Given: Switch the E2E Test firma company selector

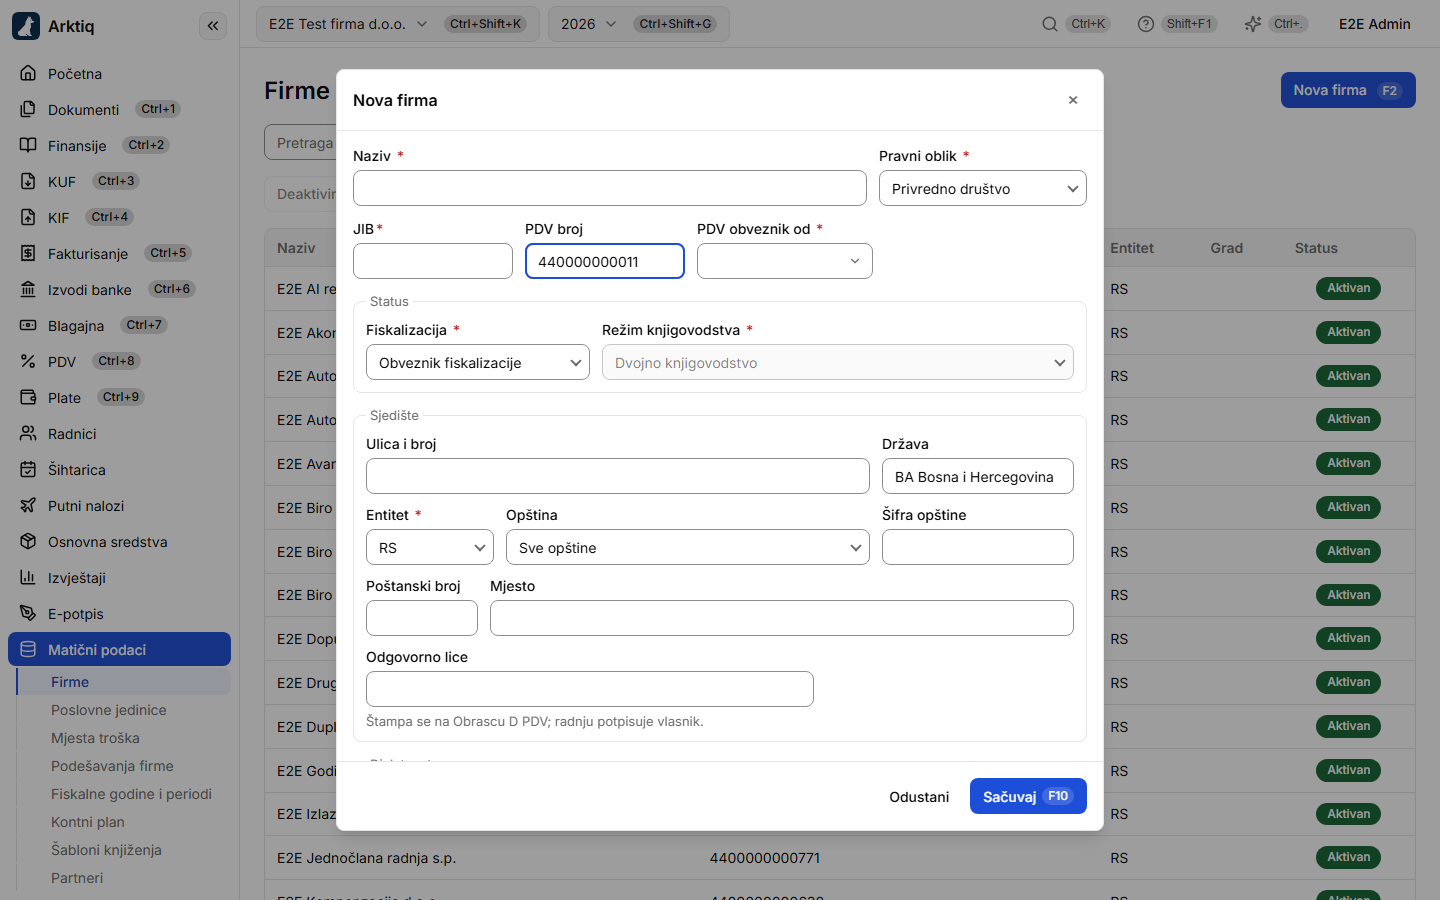Looking at the screenshot, I should point(398,24).
